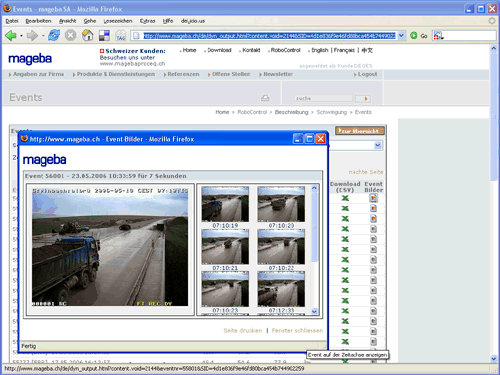The image size is (500, 375).
Task: Click the Forward arrow in toolbar
Action: tap(32, 35)
